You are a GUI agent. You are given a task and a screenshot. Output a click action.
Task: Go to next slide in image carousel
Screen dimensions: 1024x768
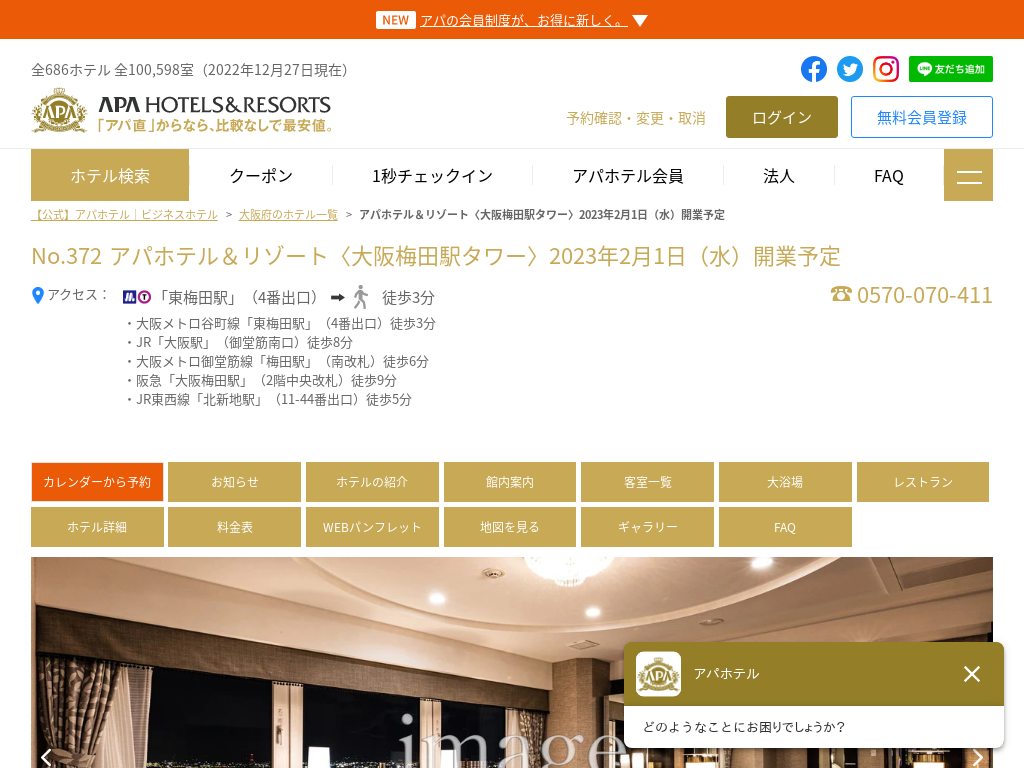point(978,757)
